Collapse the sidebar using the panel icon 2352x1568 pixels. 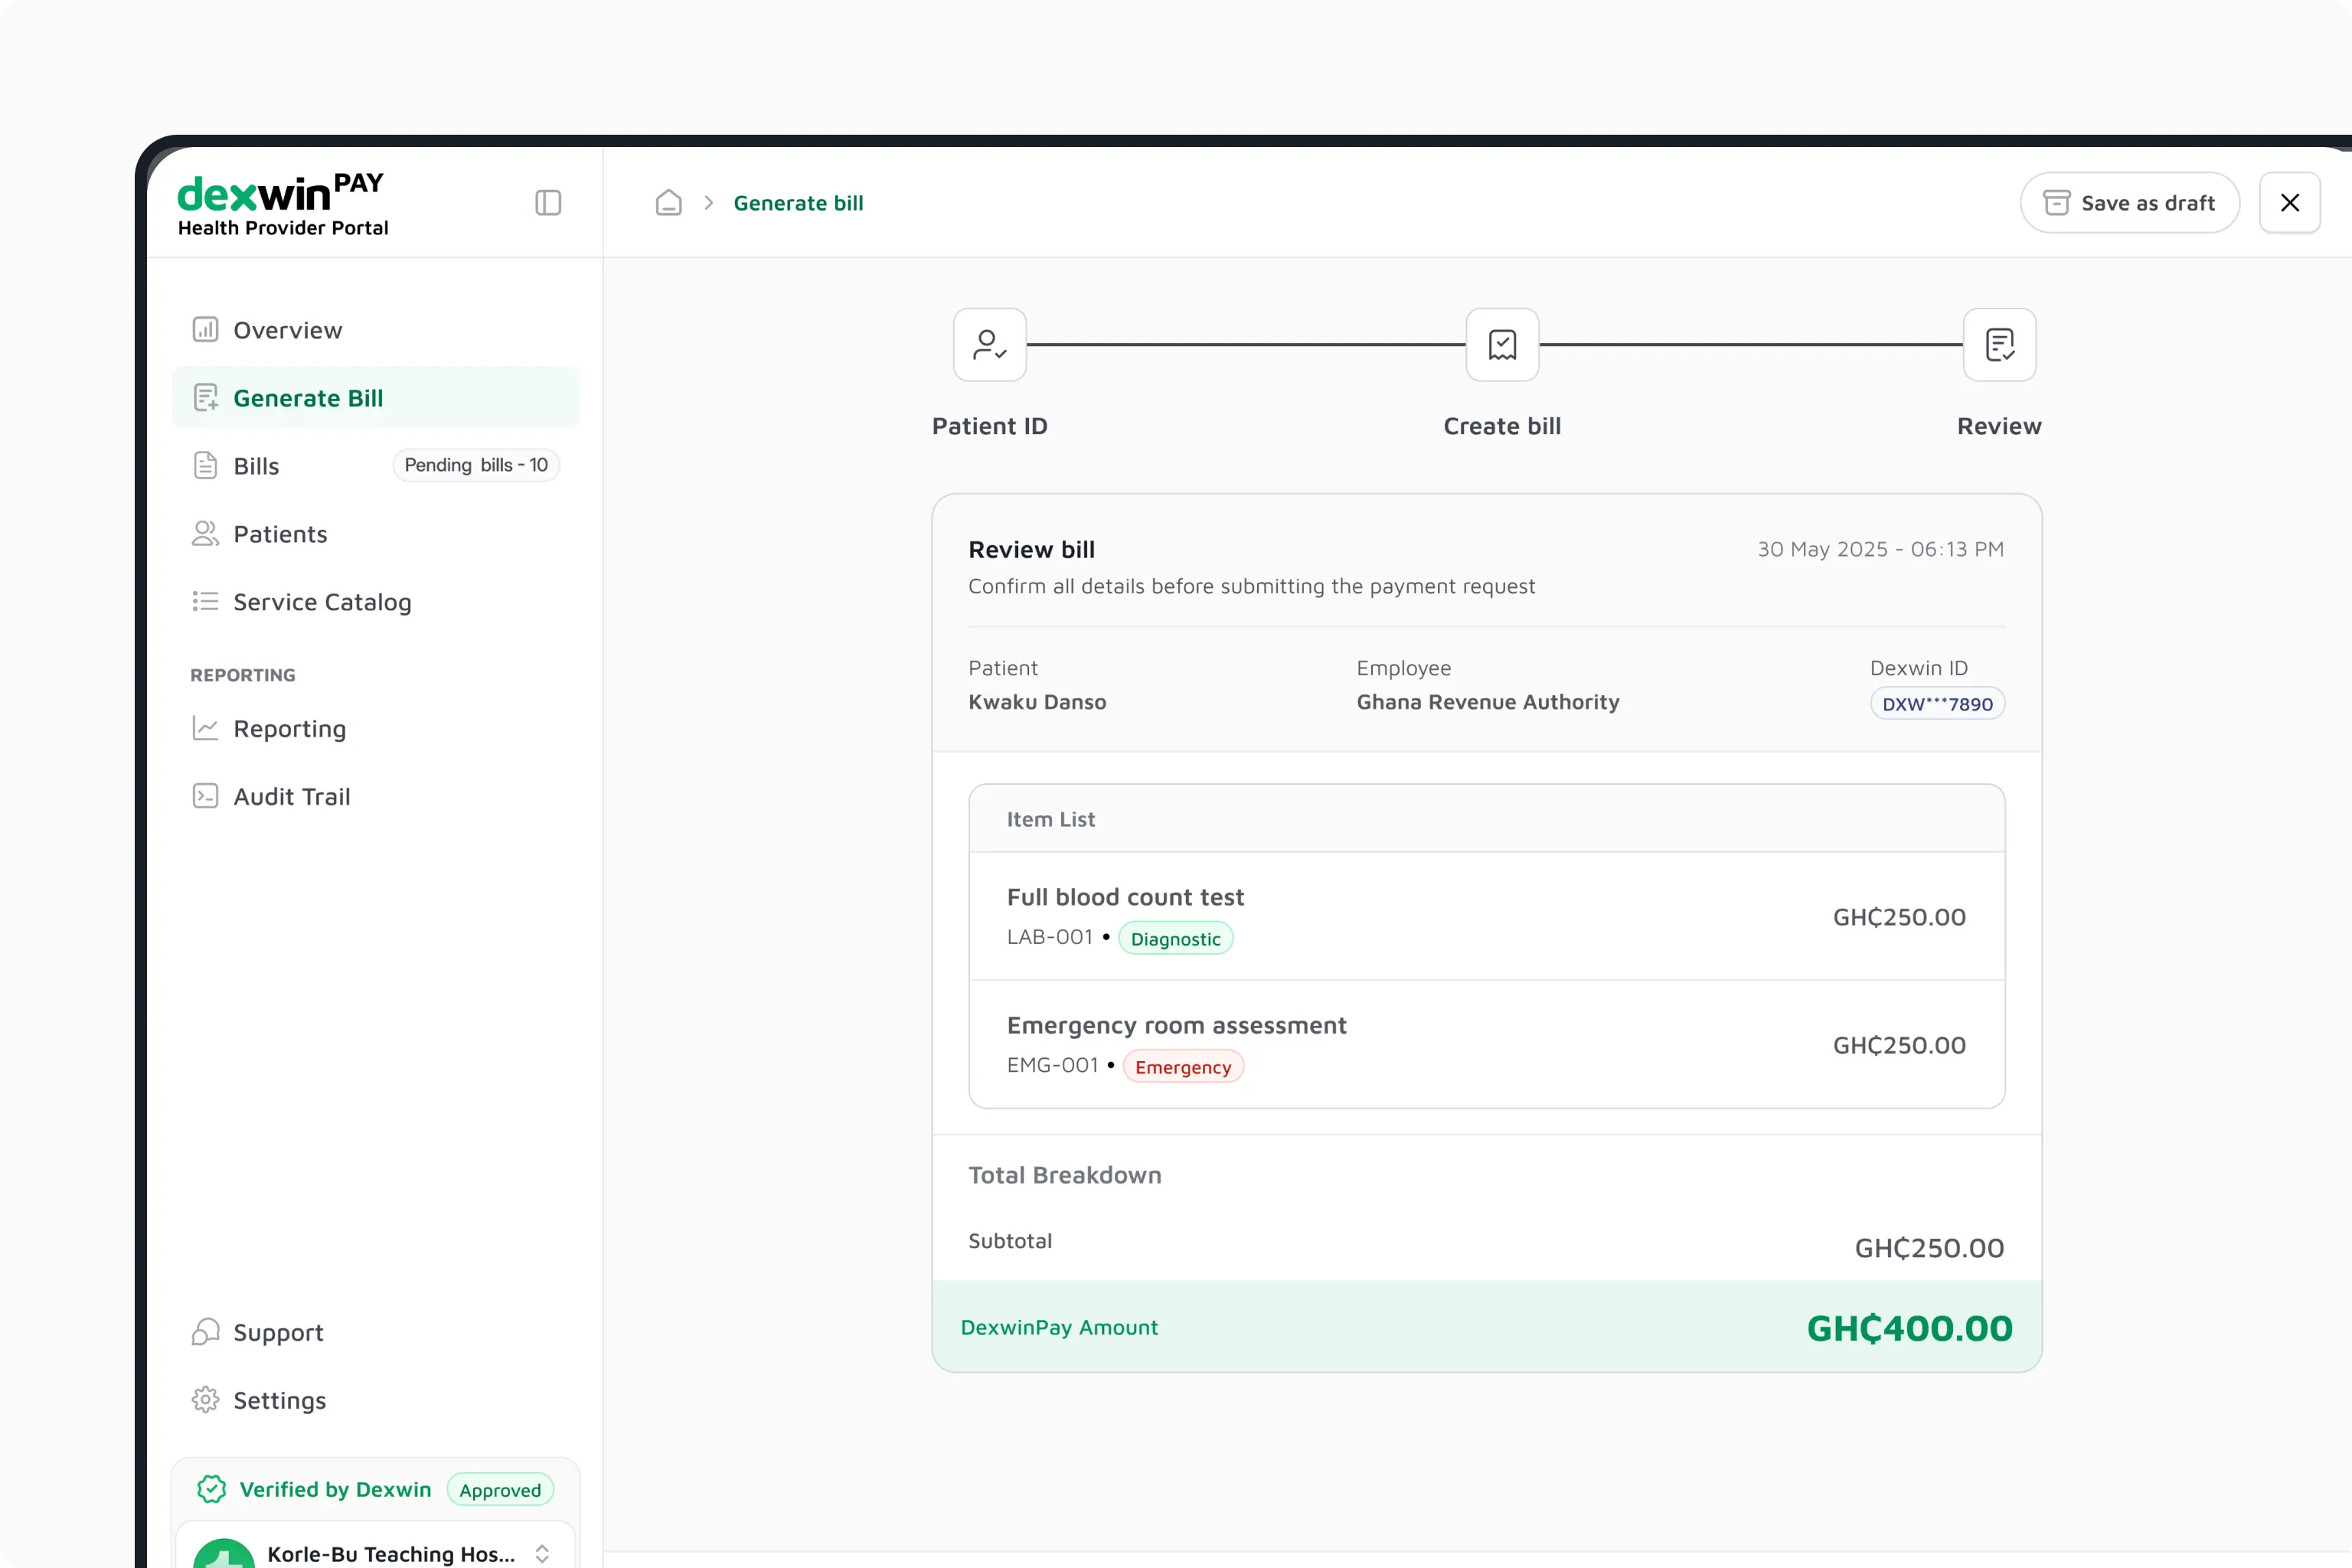(x=548, y=203)
